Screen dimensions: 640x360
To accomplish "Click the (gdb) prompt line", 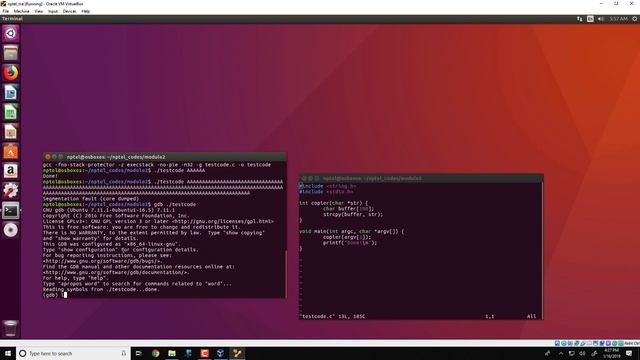I will coord(55,295).
